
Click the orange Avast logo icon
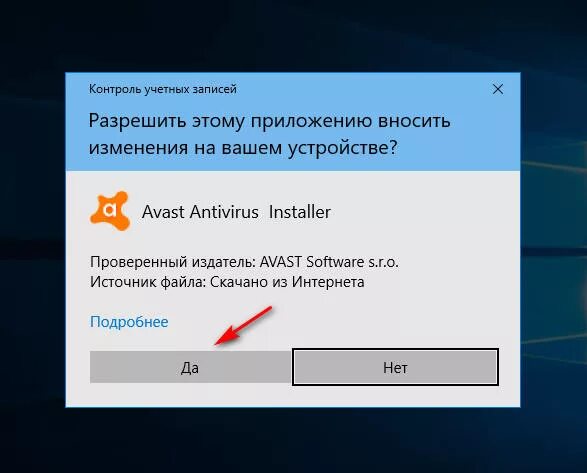(110, 211)
